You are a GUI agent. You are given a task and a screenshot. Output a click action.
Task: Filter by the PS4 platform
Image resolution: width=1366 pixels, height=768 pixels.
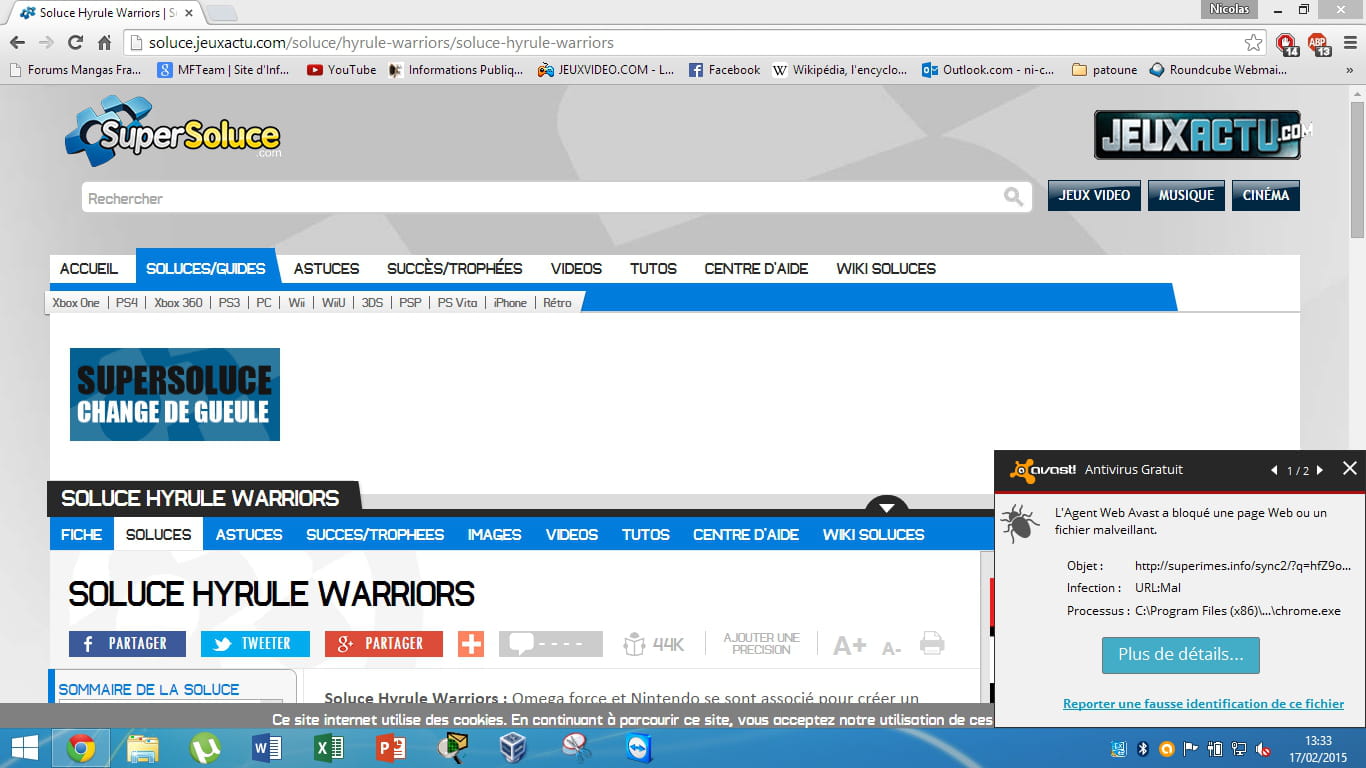click(x=127, y=302)
